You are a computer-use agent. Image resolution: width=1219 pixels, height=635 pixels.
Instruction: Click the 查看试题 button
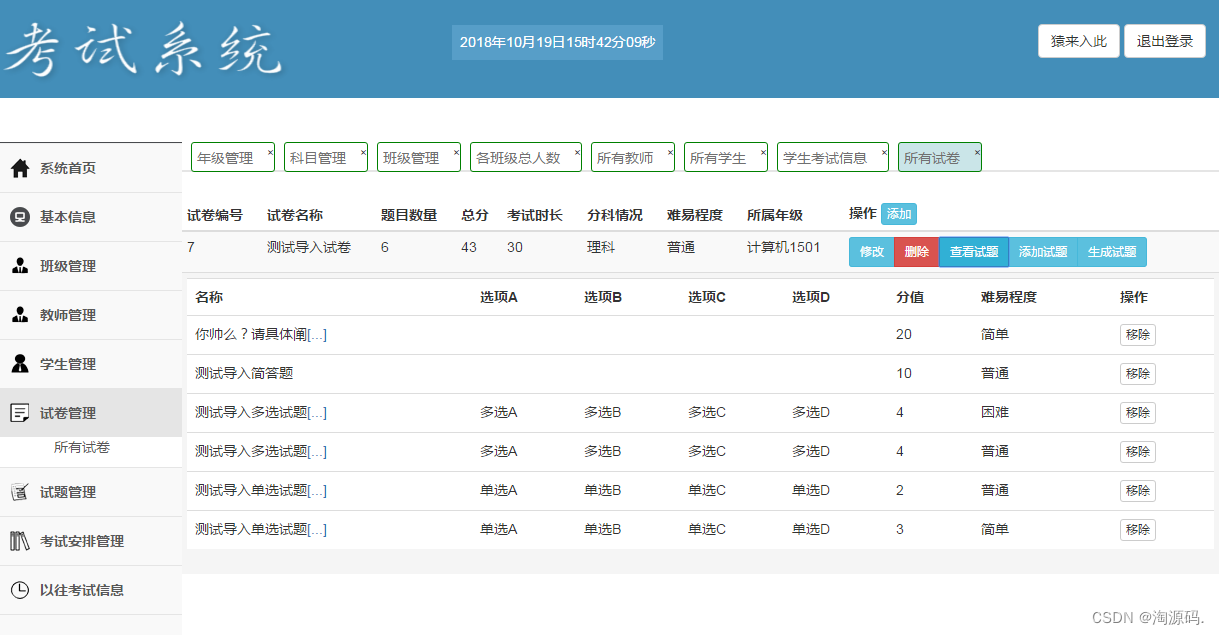974,252
